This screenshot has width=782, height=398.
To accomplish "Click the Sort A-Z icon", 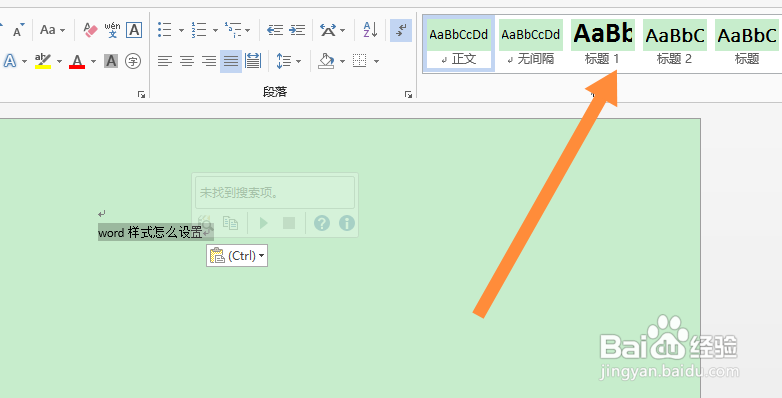I will pyautogui.click(x=370, y=30).
